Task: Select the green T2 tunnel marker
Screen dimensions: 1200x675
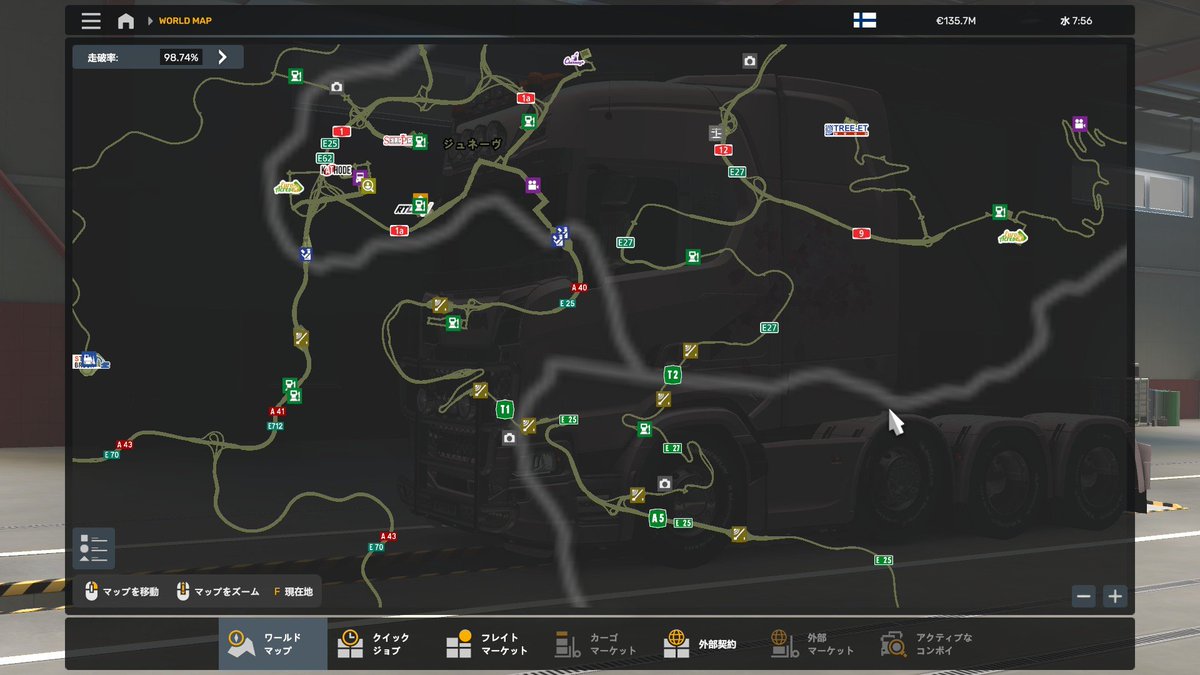Action: [x=673, y=375]
